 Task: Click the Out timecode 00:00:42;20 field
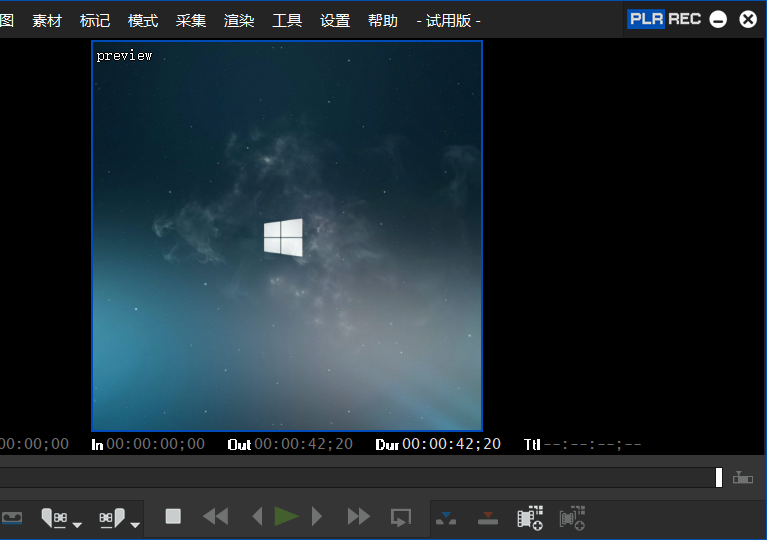[303, 444]
